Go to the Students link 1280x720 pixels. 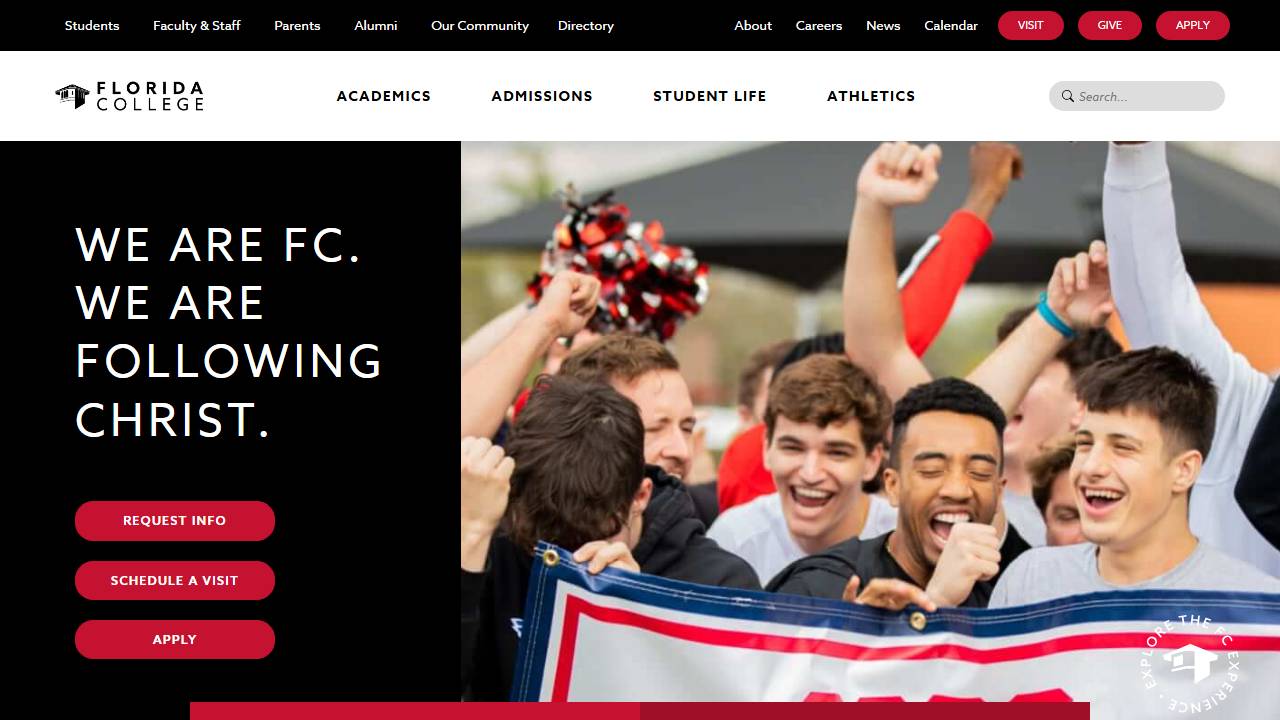click(92, 26)
